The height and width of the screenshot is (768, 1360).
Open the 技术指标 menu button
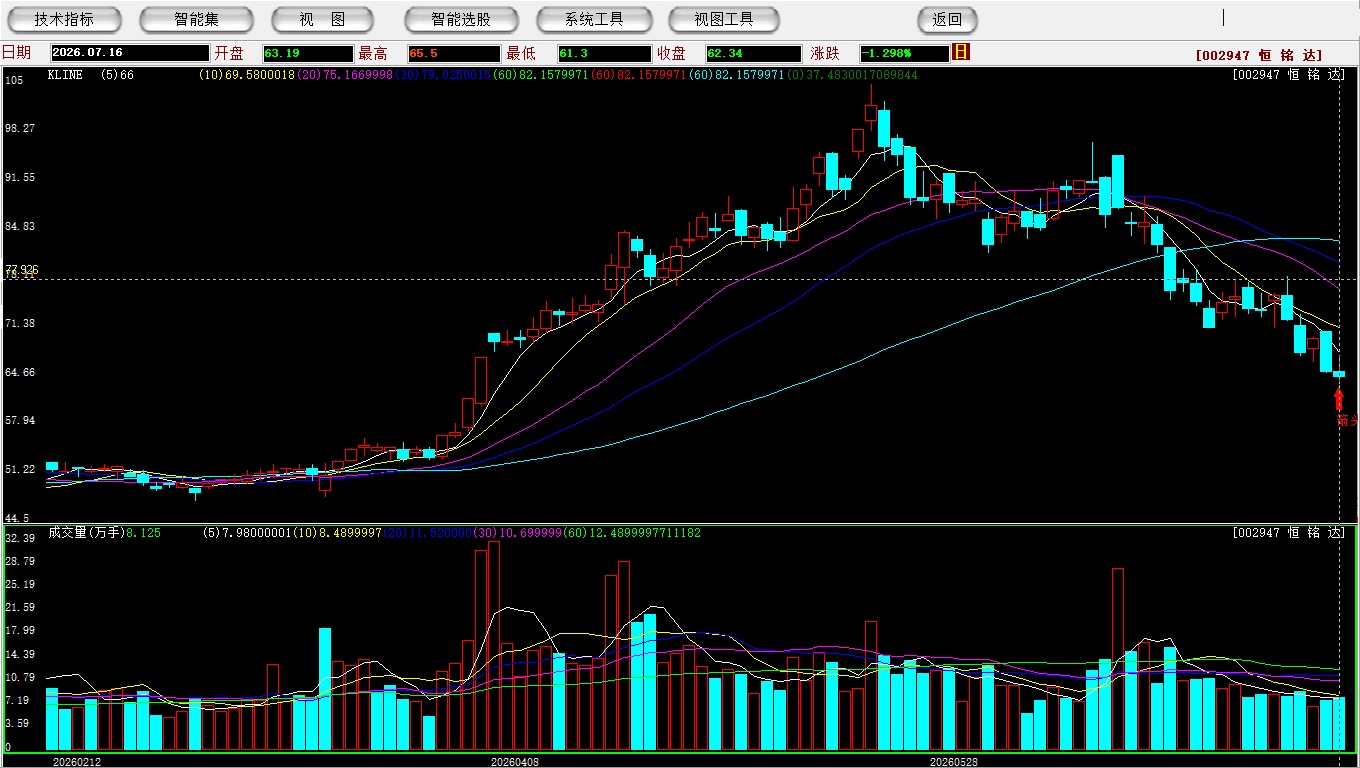64,19
